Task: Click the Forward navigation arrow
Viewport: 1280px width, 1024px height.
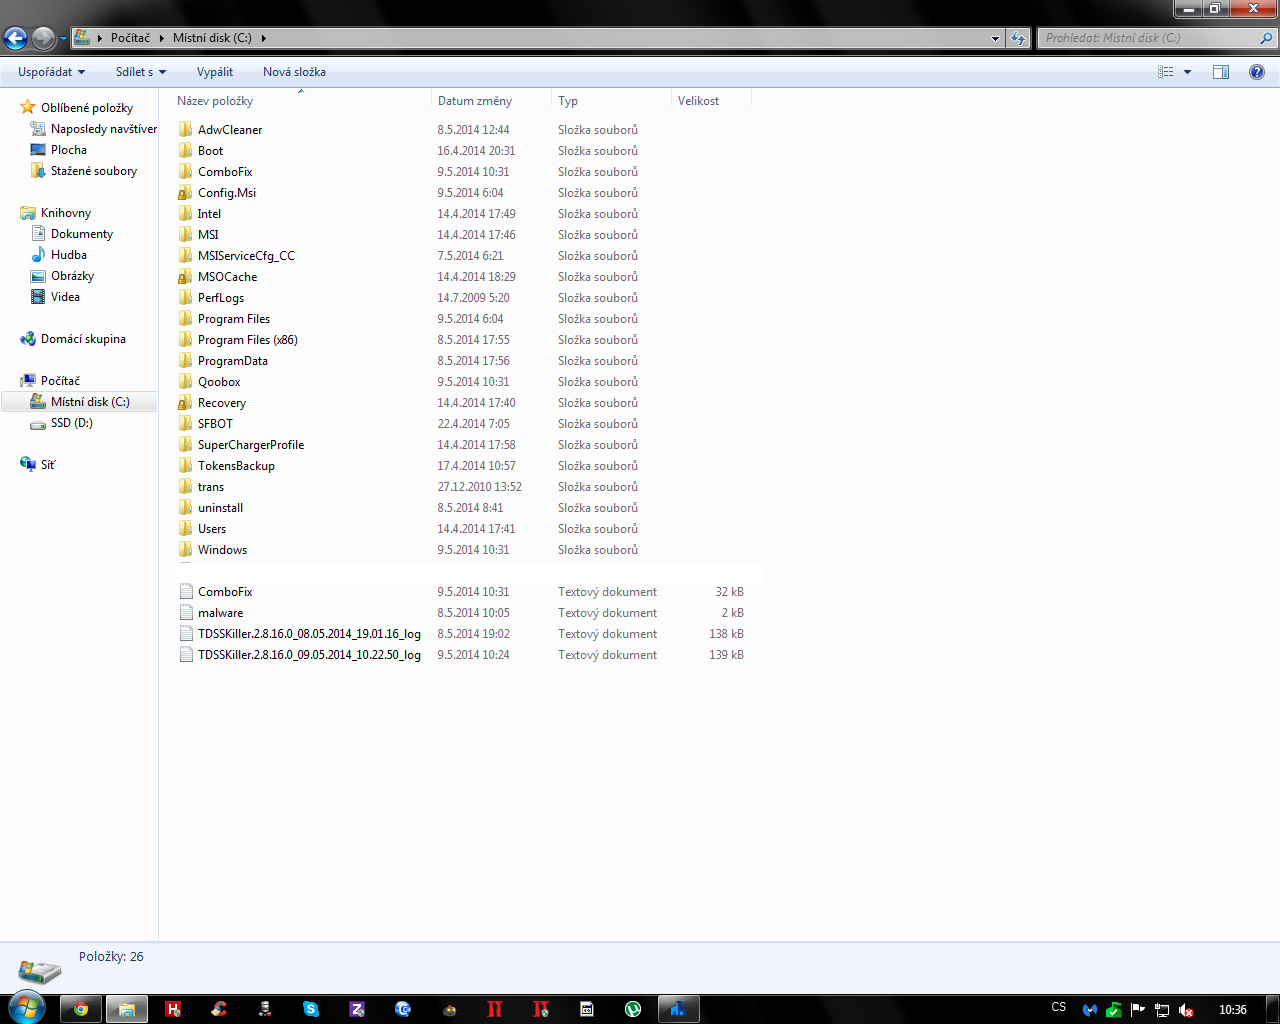Action: pyautogui.click(x=43, y=38)
